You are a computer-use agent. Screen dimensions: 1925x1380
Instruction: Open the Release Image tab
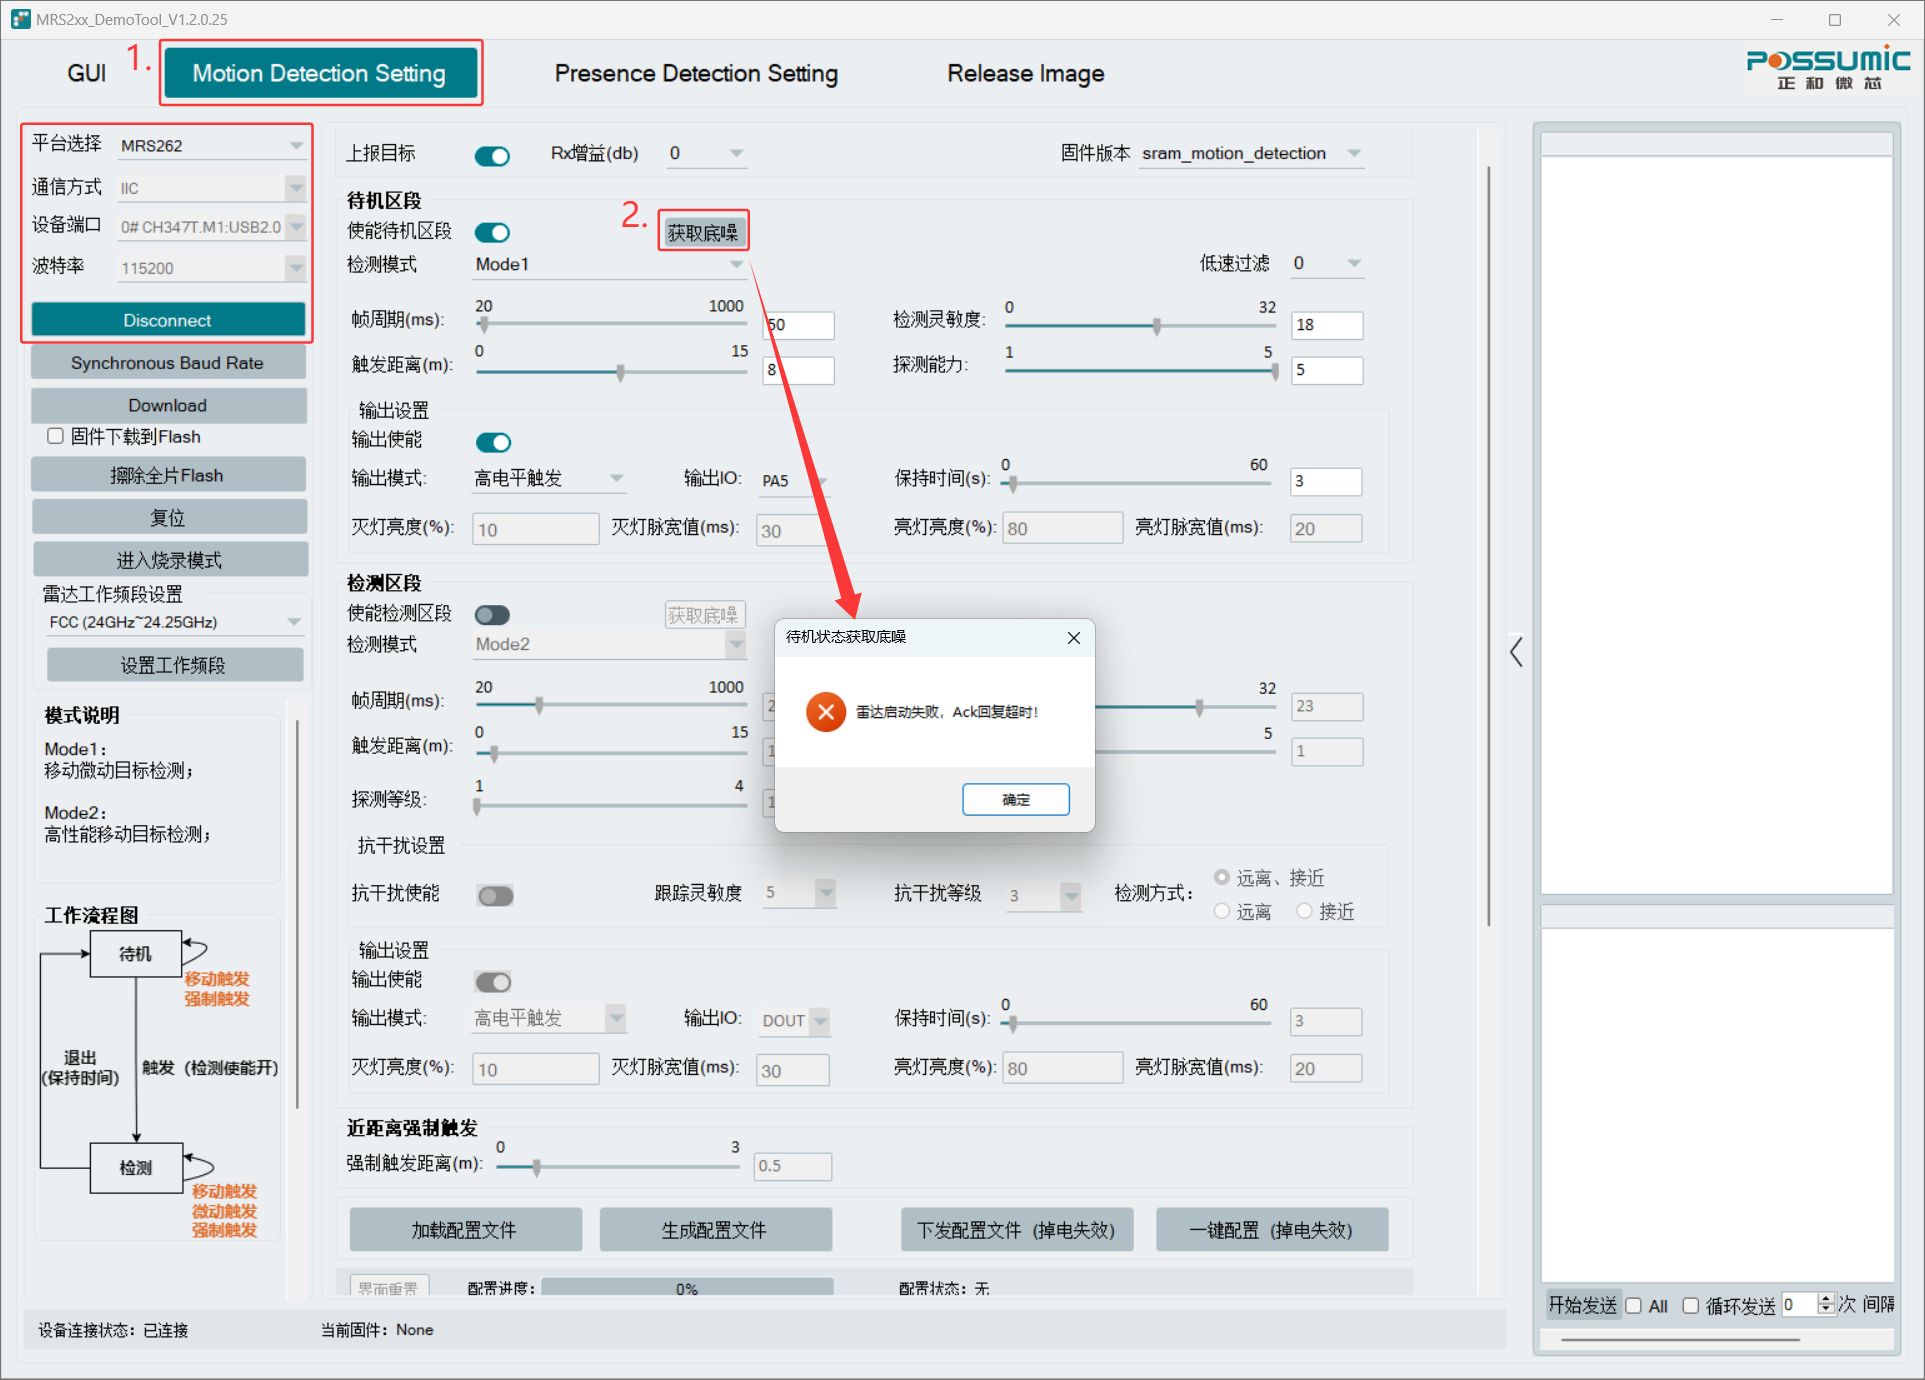click(x=1025, y=73)
